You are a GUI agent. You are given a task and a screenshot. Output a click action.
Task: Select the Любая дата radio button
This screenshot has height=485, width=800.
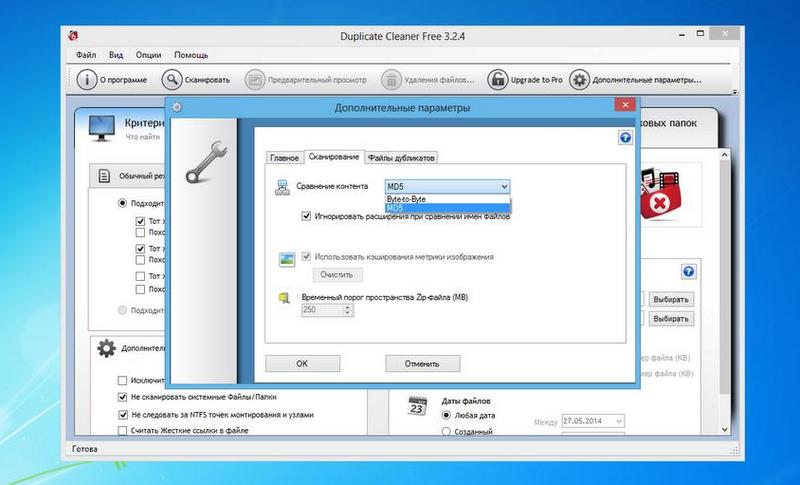coord(446,415)
